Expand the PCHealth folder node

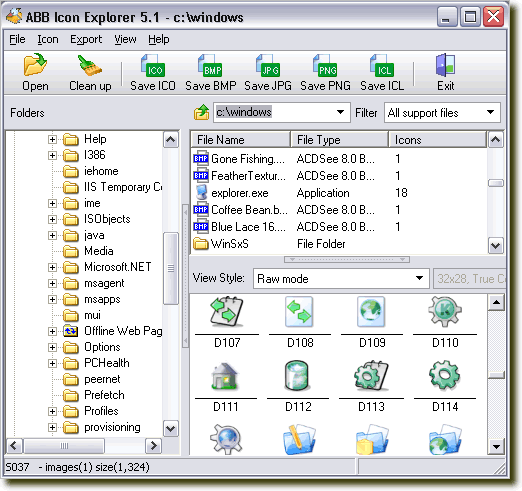pyautogui.click(x=52, y=363)
